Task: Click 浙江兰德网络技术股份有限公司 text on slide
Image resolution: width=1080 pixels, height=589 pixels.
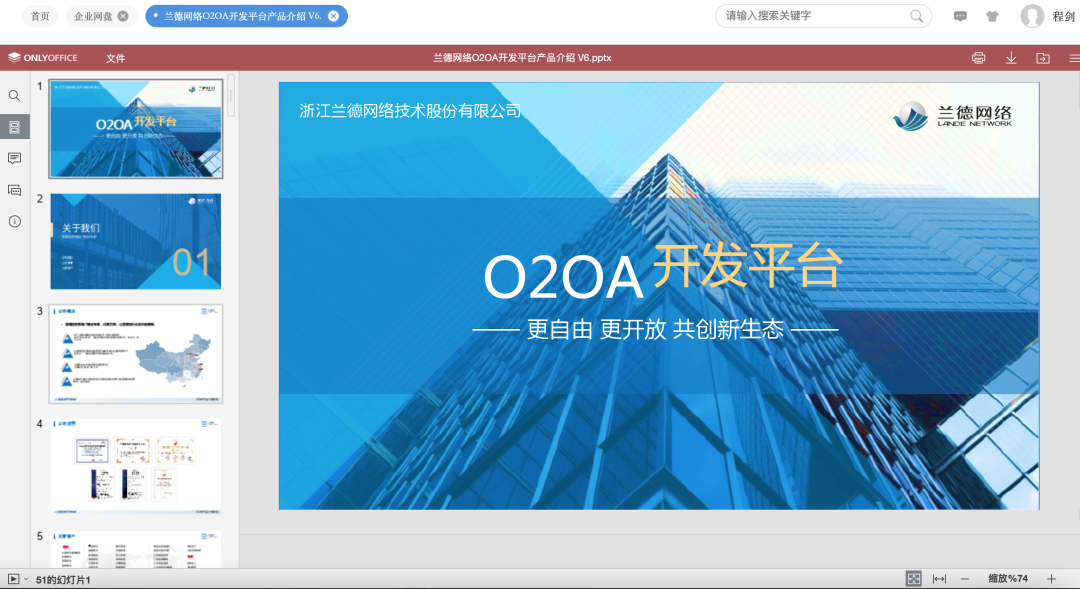Action: point(411,111)
